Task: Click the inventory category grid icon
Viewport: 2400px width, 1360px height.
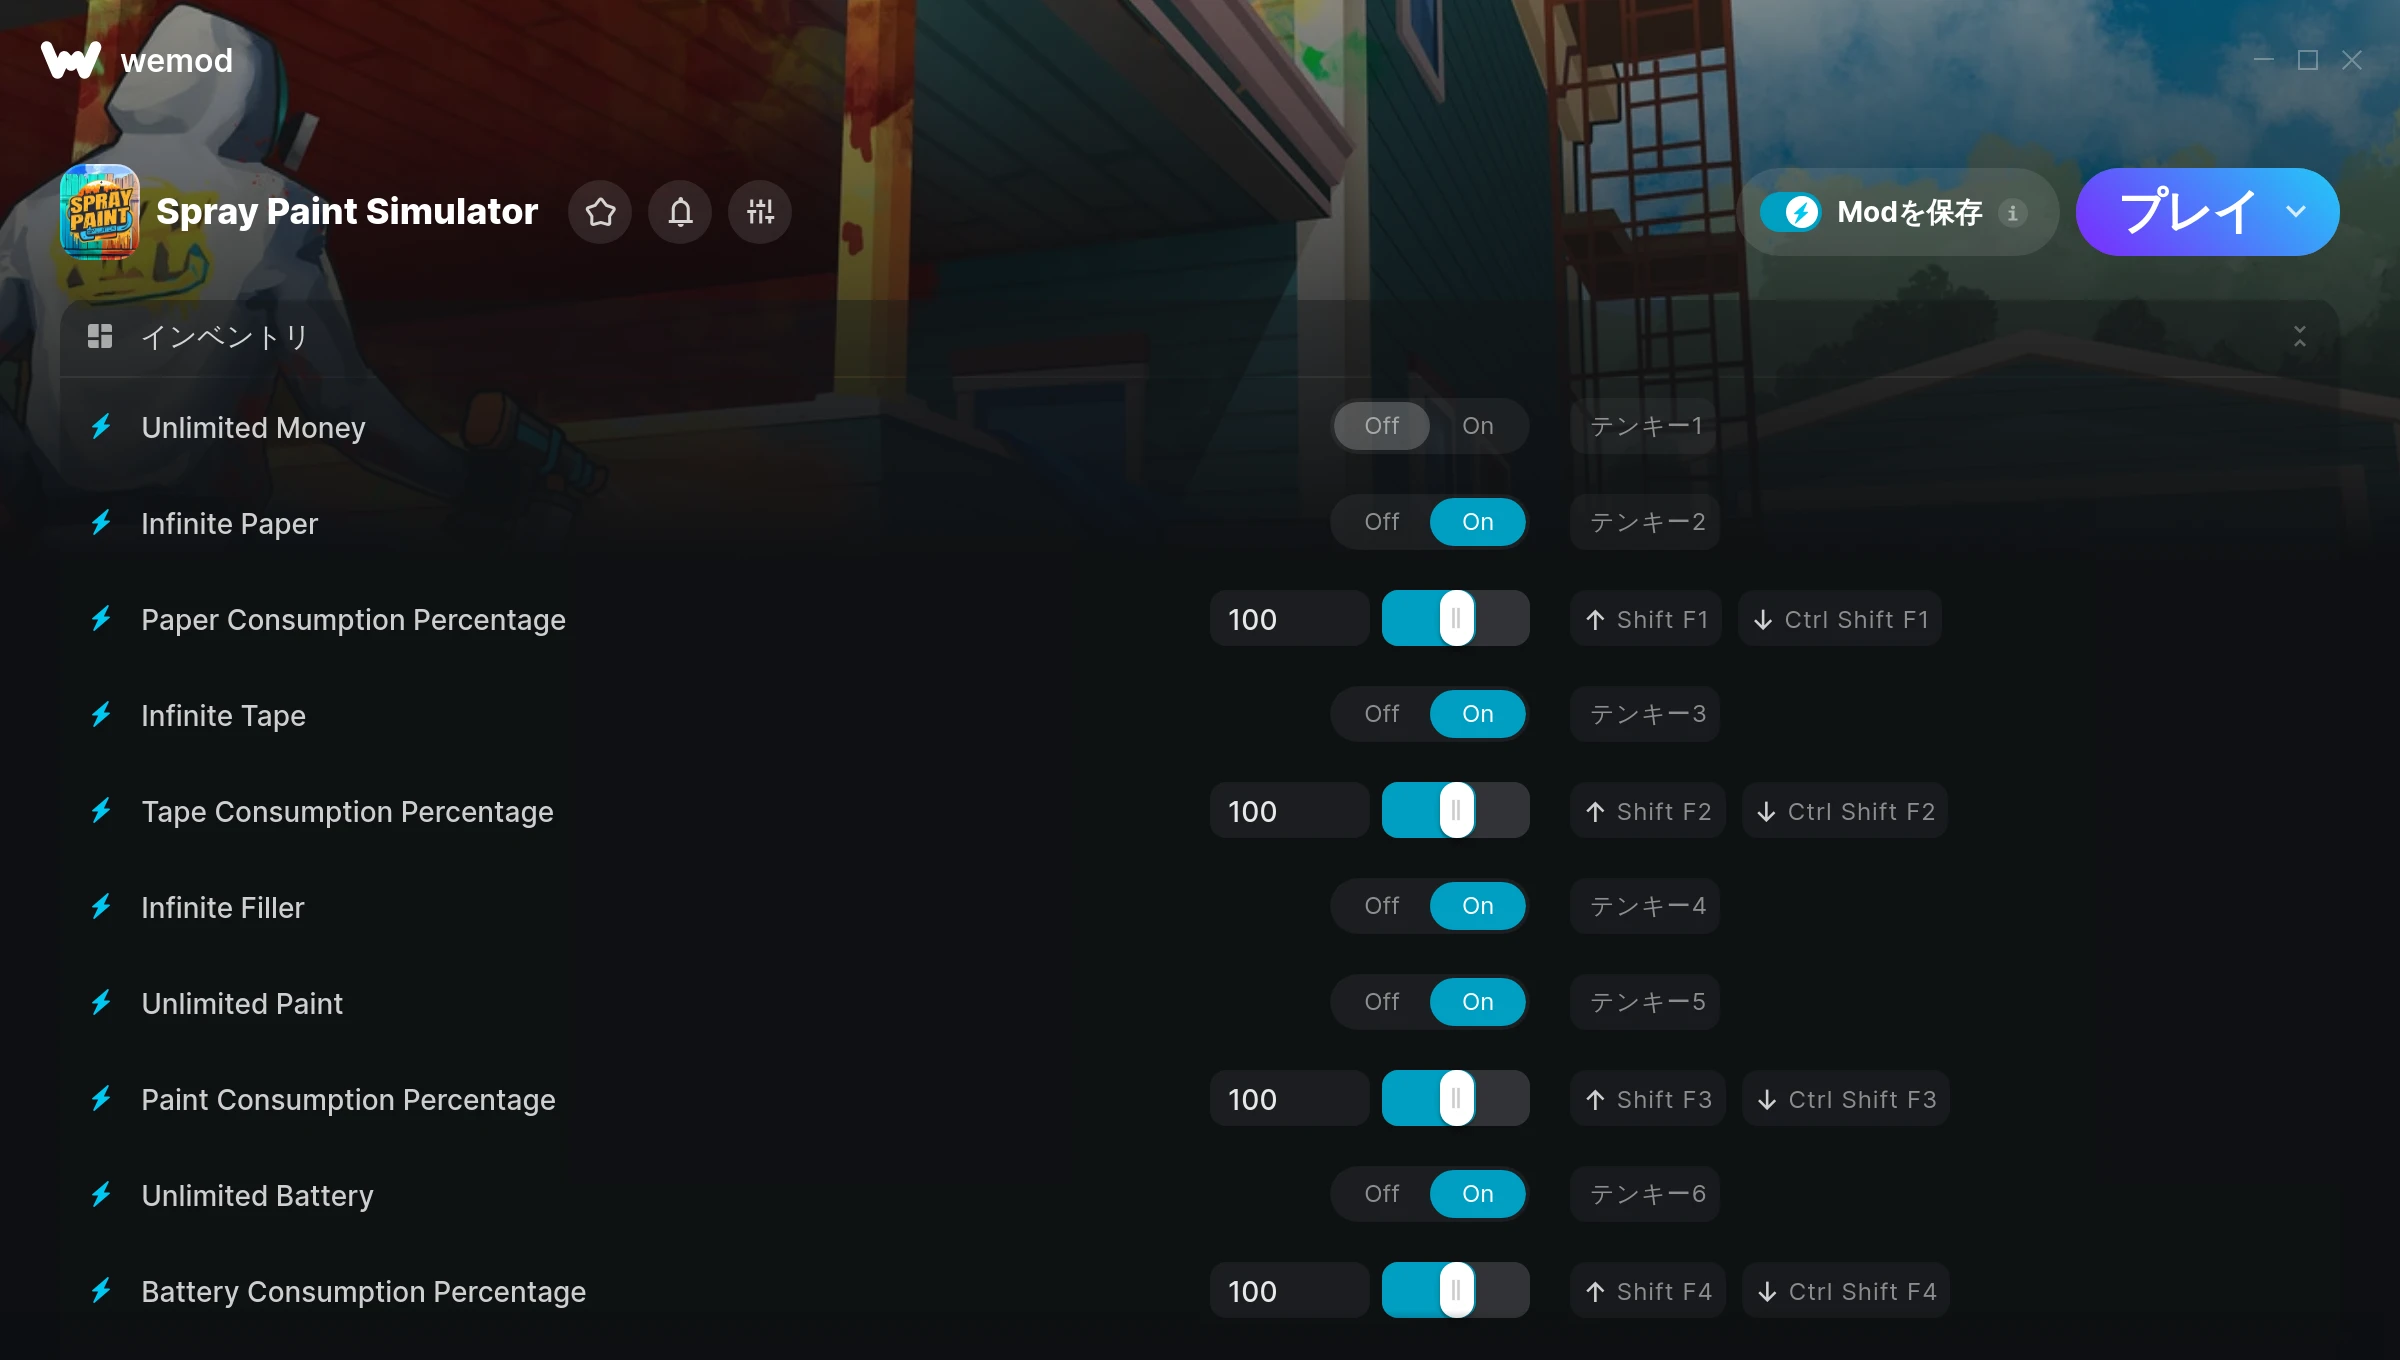Action: click(100, 337)
